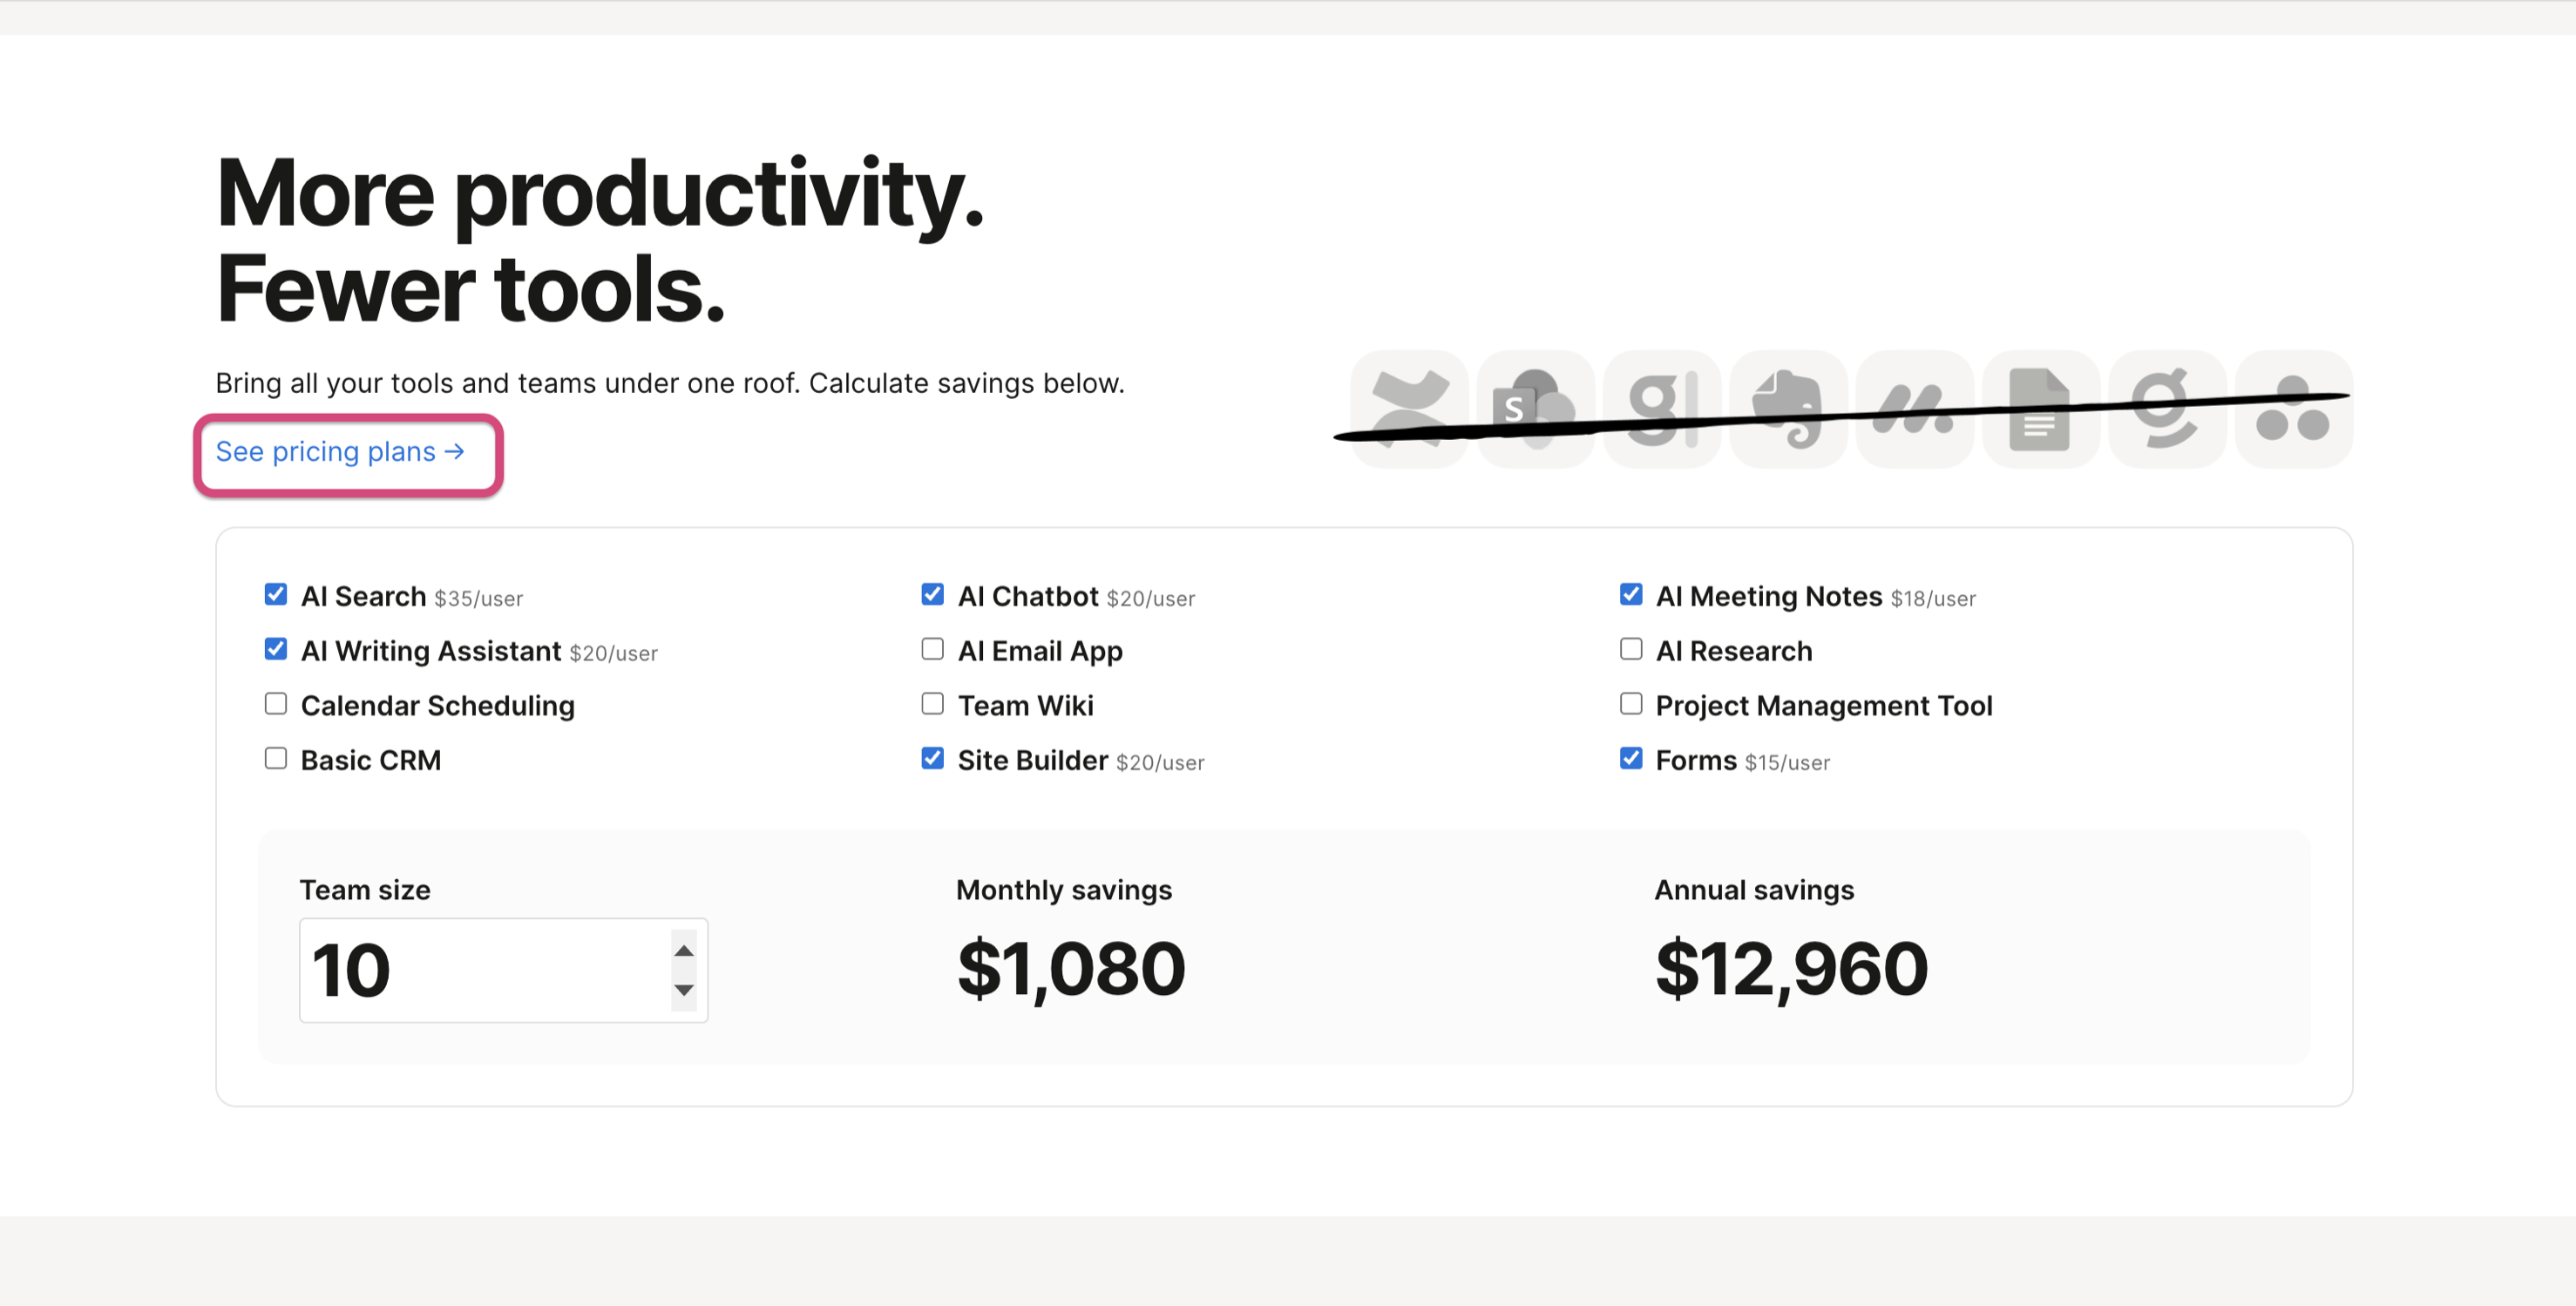The image size is (2576, 1306).
Task: Check the Team Wiki option
Action: 932,704
